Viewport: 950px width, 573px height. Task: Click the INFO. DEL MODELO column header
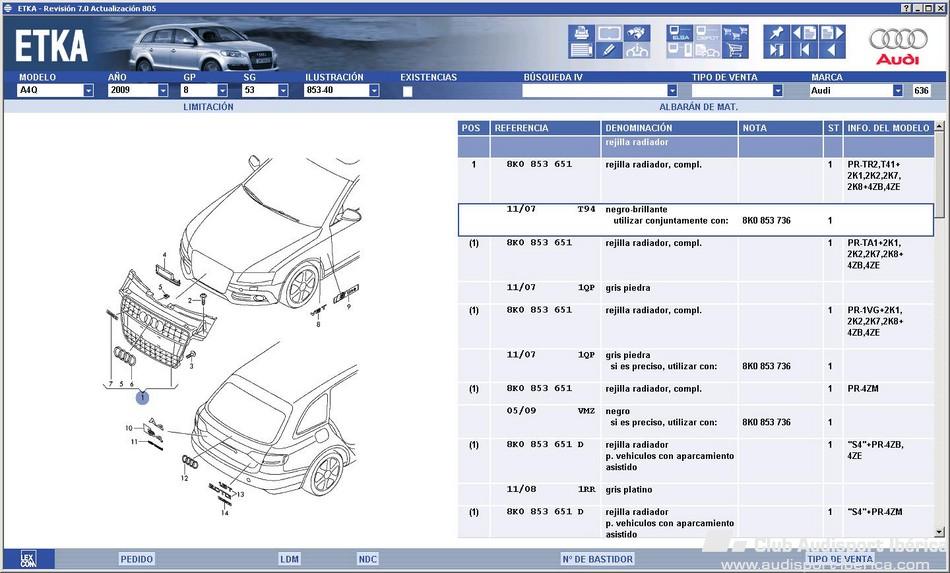[x=888, y=128]
